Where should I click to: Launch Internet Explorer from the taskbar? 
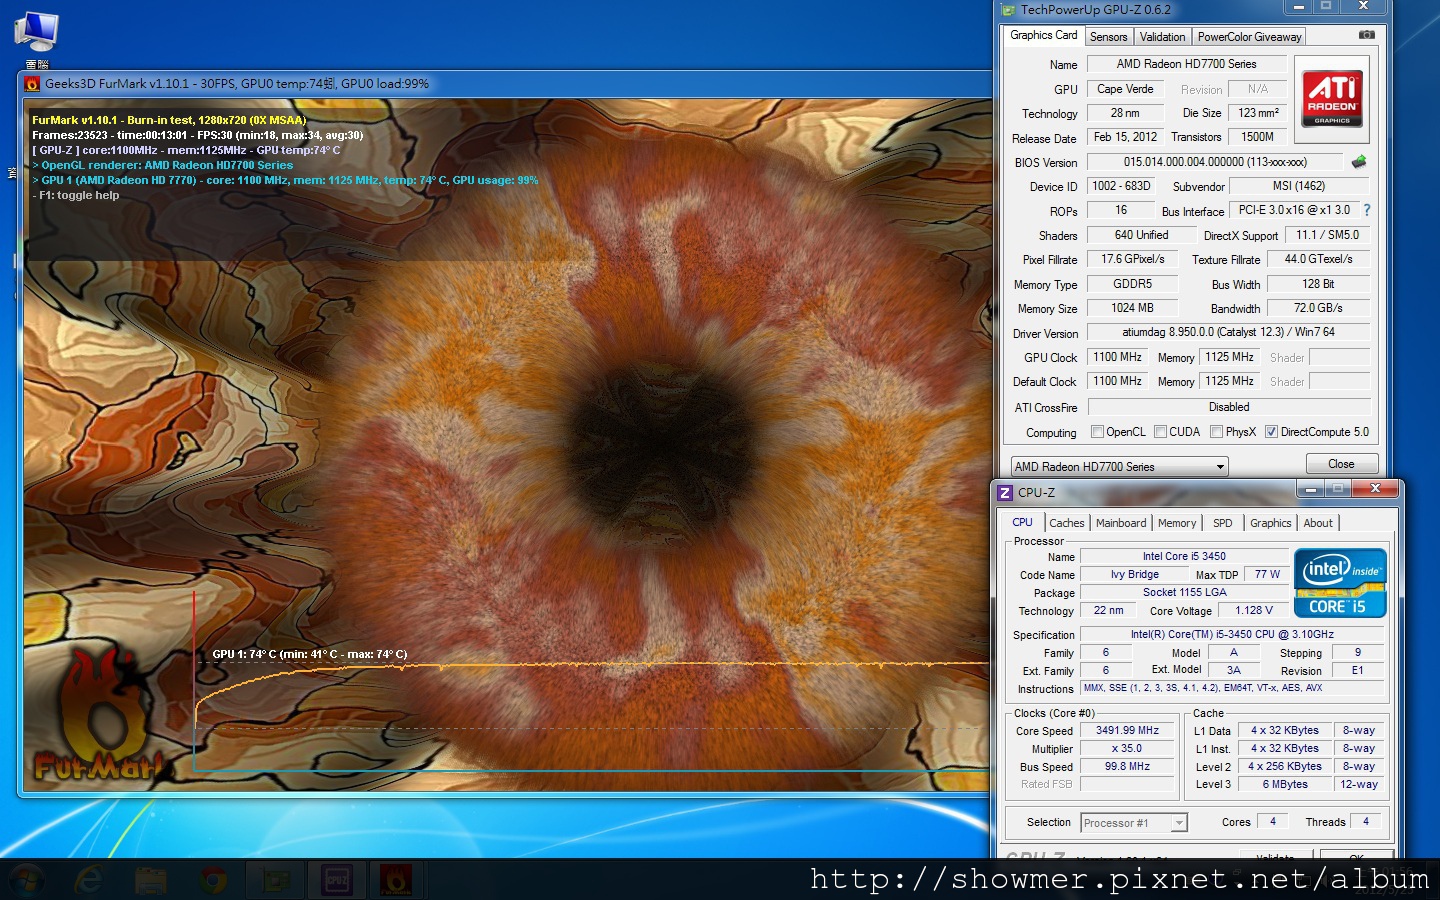[x=89, y=880]
